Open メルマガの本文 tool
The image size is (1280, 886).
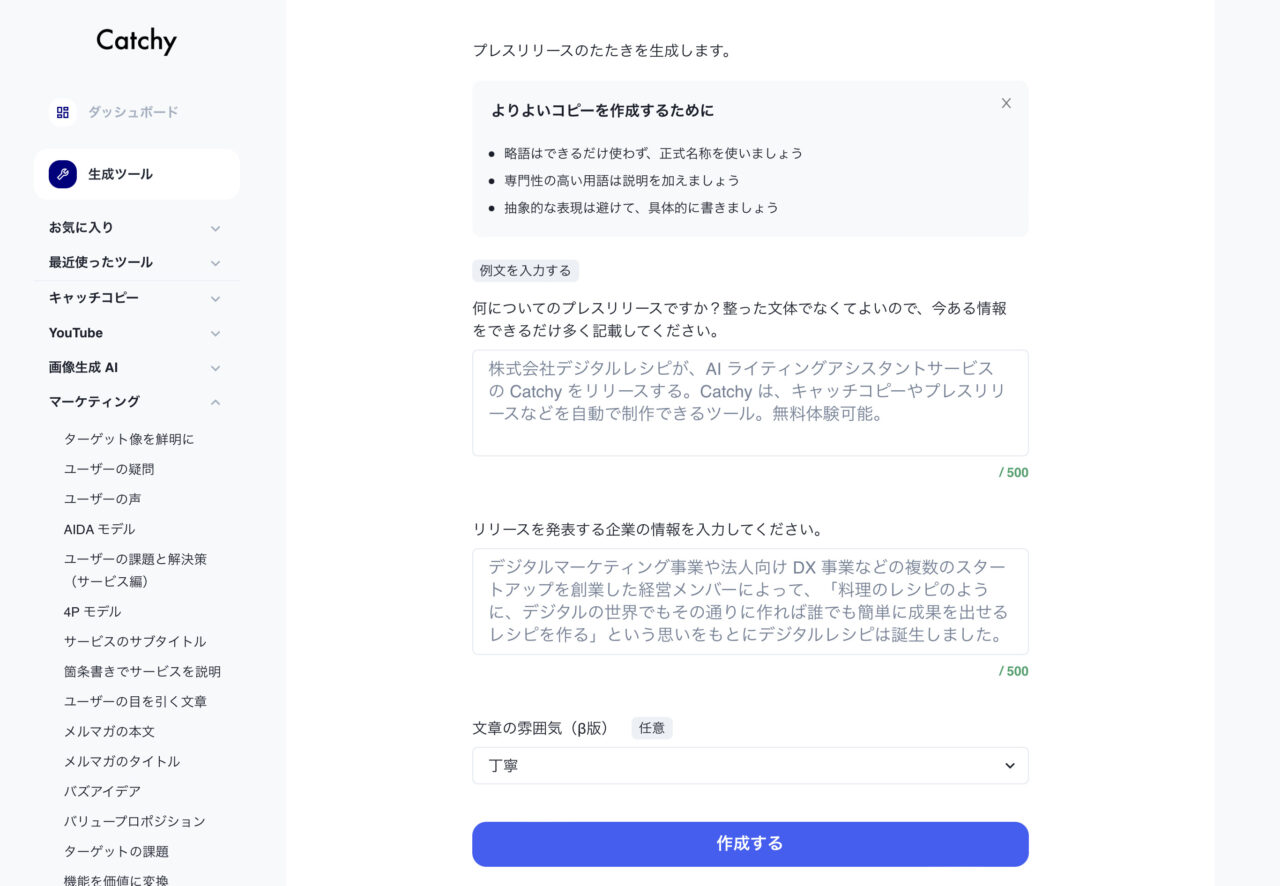click(109, 731)
